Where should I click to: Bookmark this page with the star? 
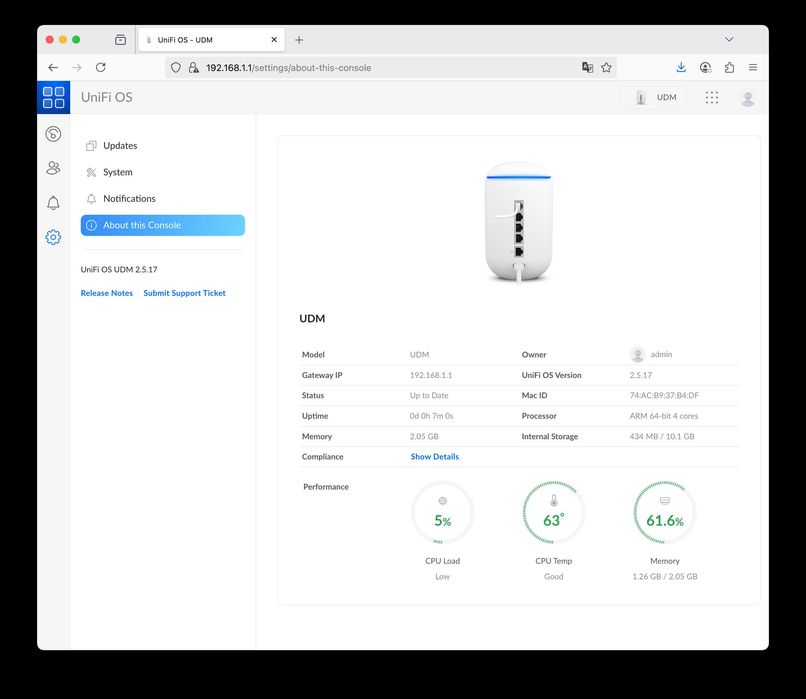point(607,67)
